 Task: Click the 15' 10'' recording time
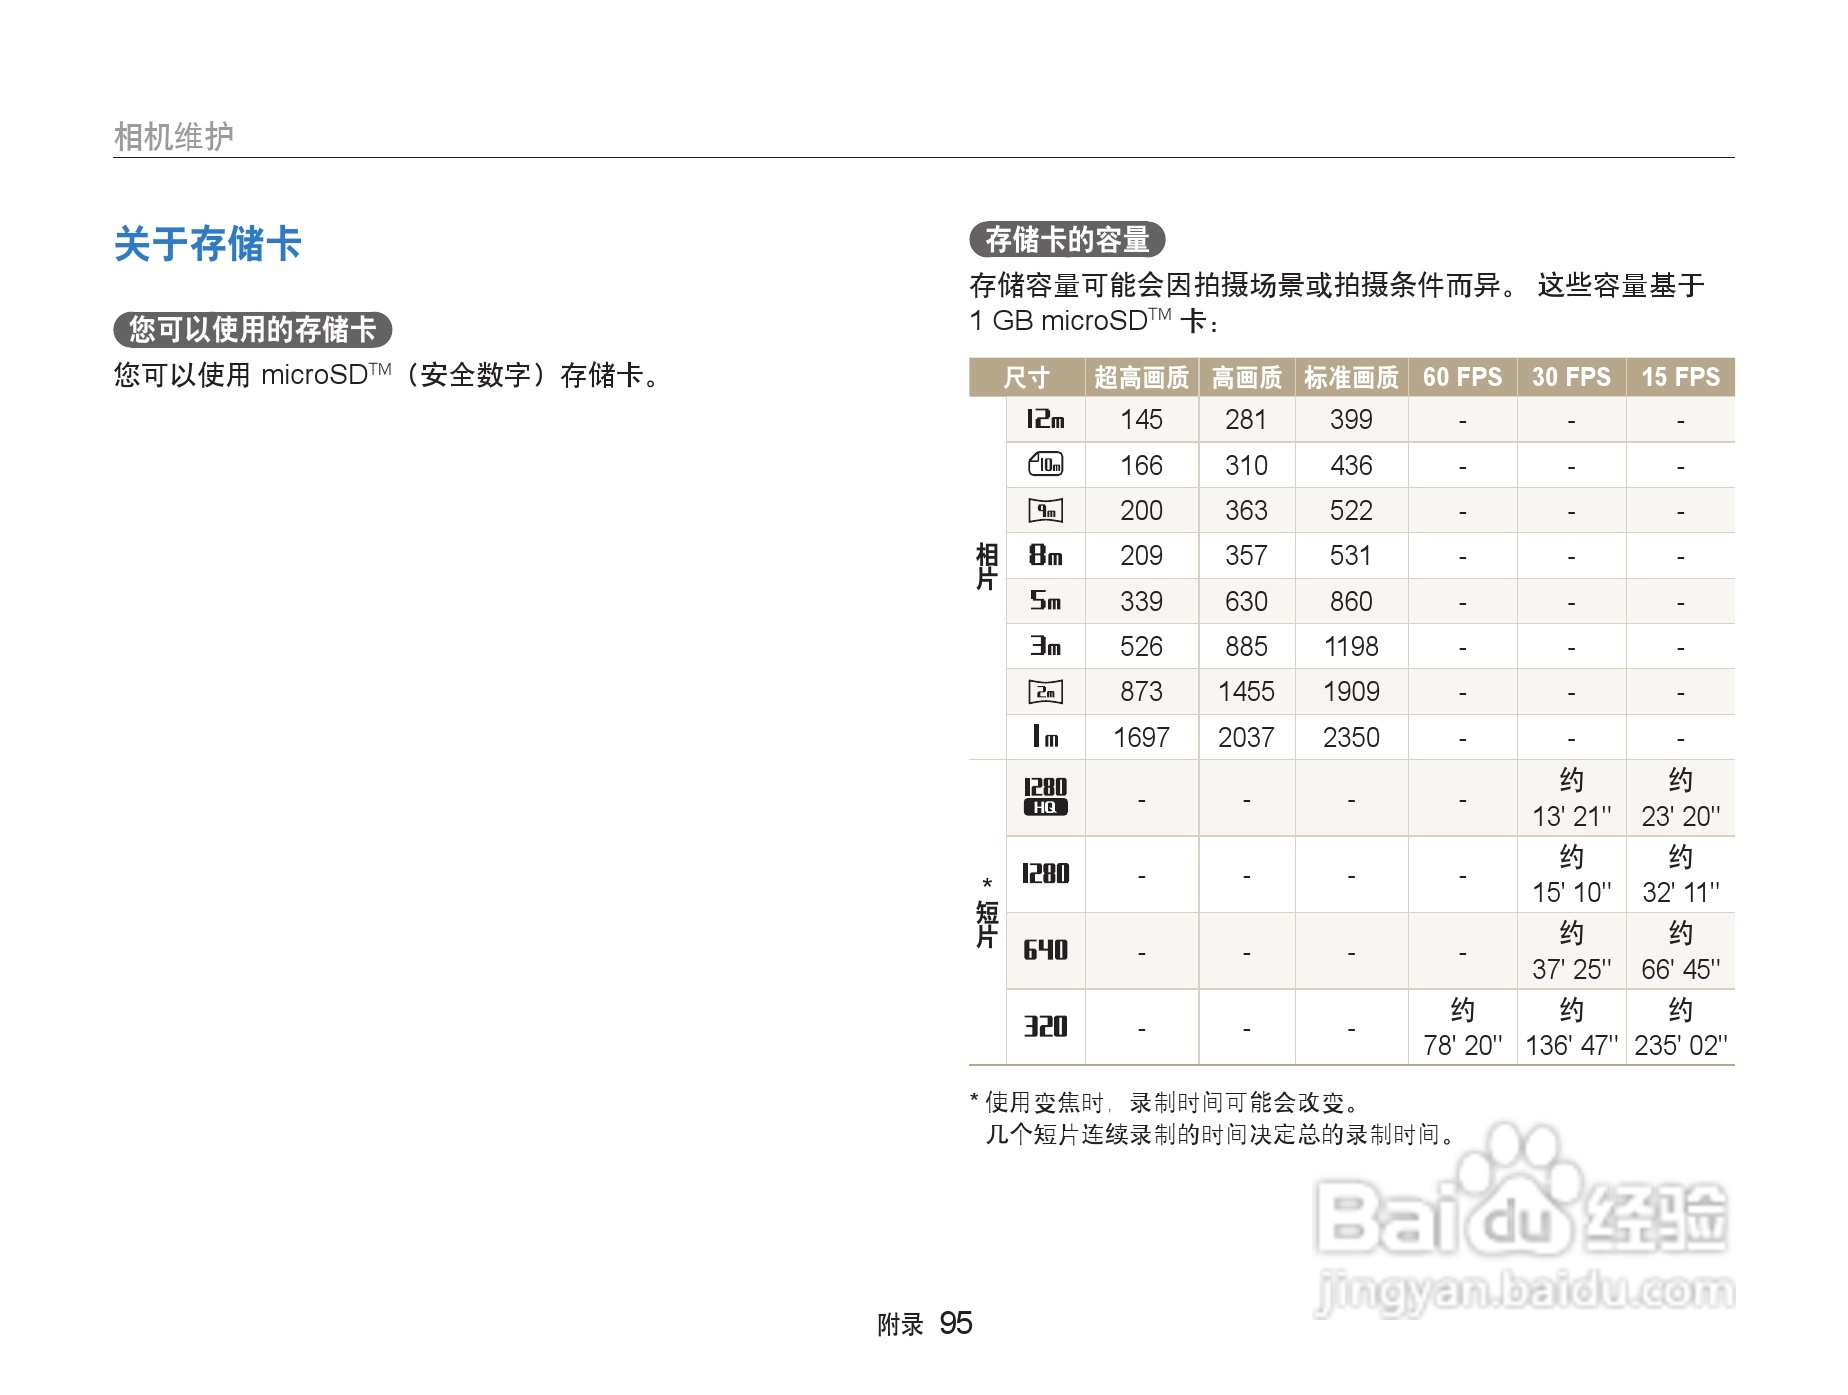coord(1571,893)
